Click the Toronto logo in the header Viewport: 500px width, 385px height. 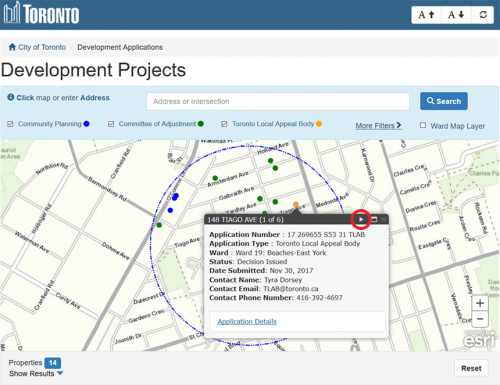click(x=41, y=14)
